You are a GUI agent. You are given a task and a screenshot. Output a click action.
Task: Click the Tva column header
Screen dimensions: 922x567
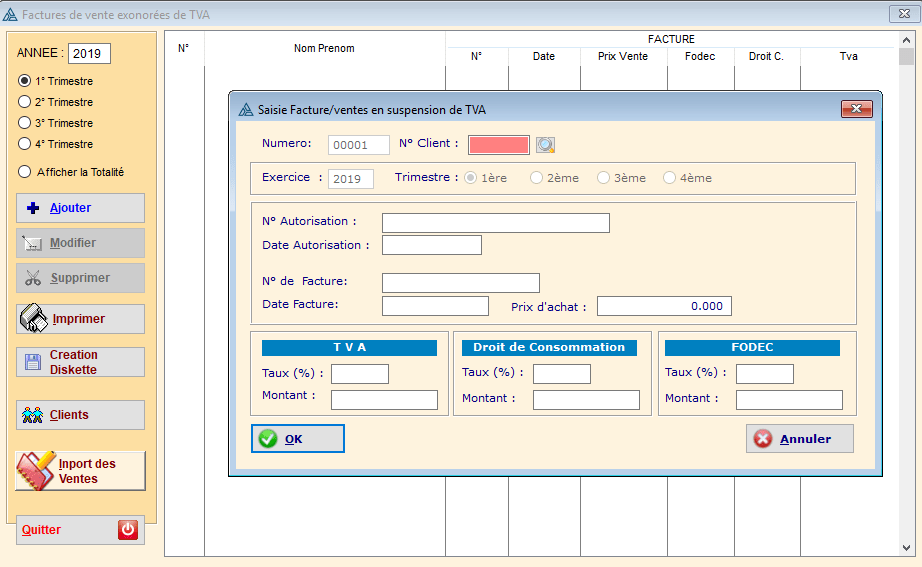click(848, 56)
